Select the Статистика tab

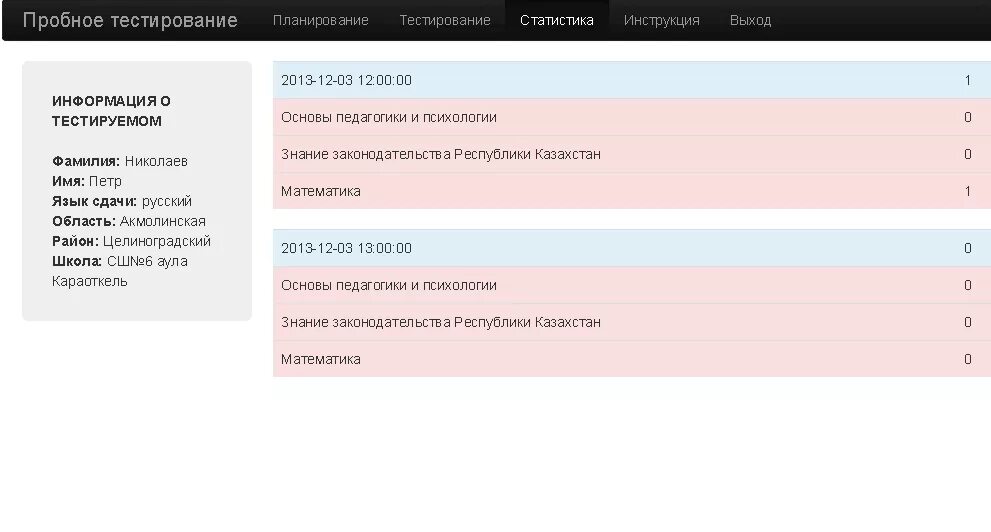pyautogui.click(x=557, y=20)
